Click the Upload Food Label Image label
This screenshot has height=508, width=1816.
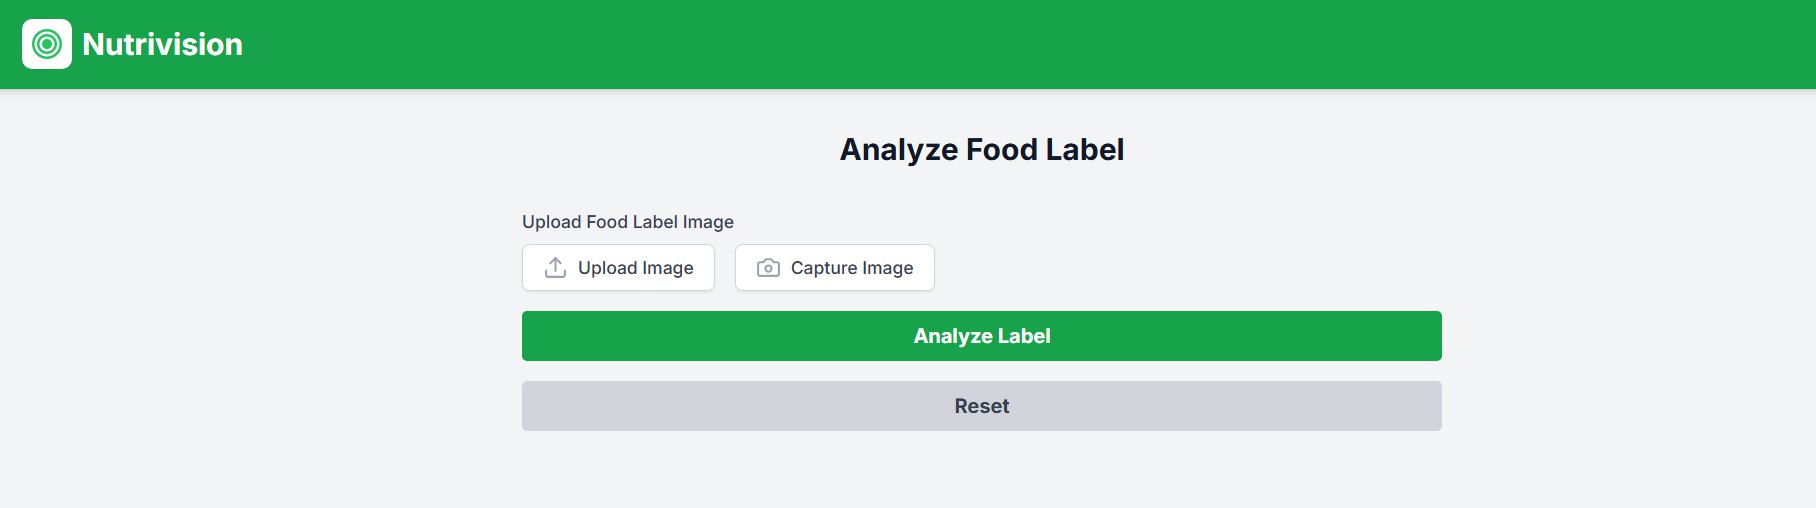pos(628,222)
